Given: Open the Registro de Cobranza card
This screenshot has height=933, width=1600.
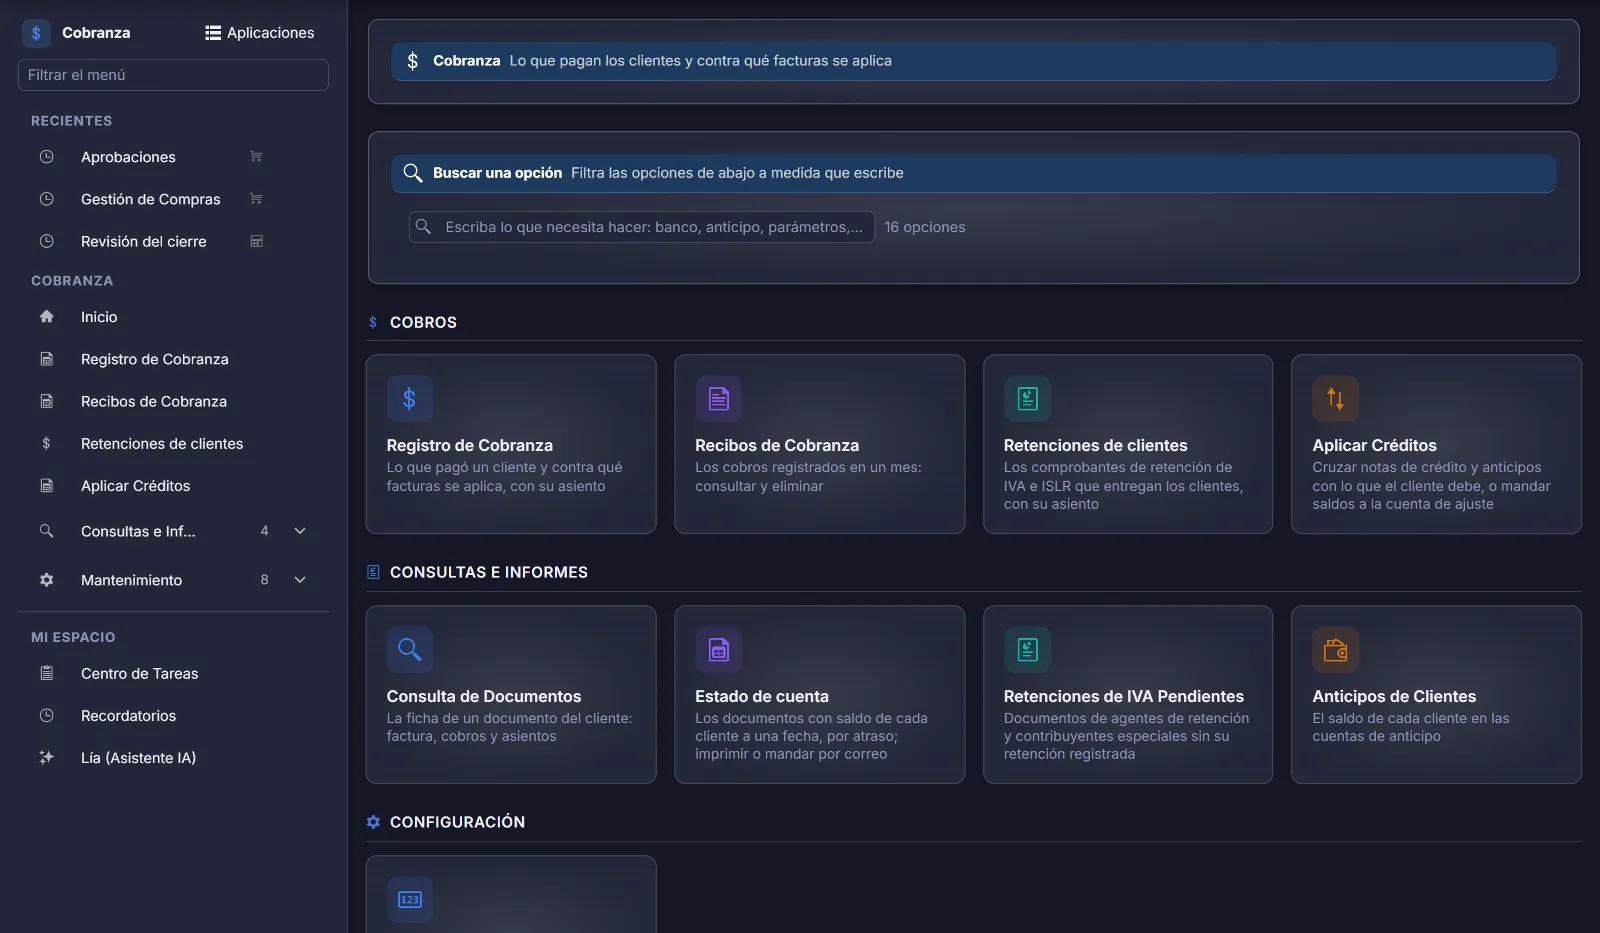Looking at the screenshot, I should (511, 444).
